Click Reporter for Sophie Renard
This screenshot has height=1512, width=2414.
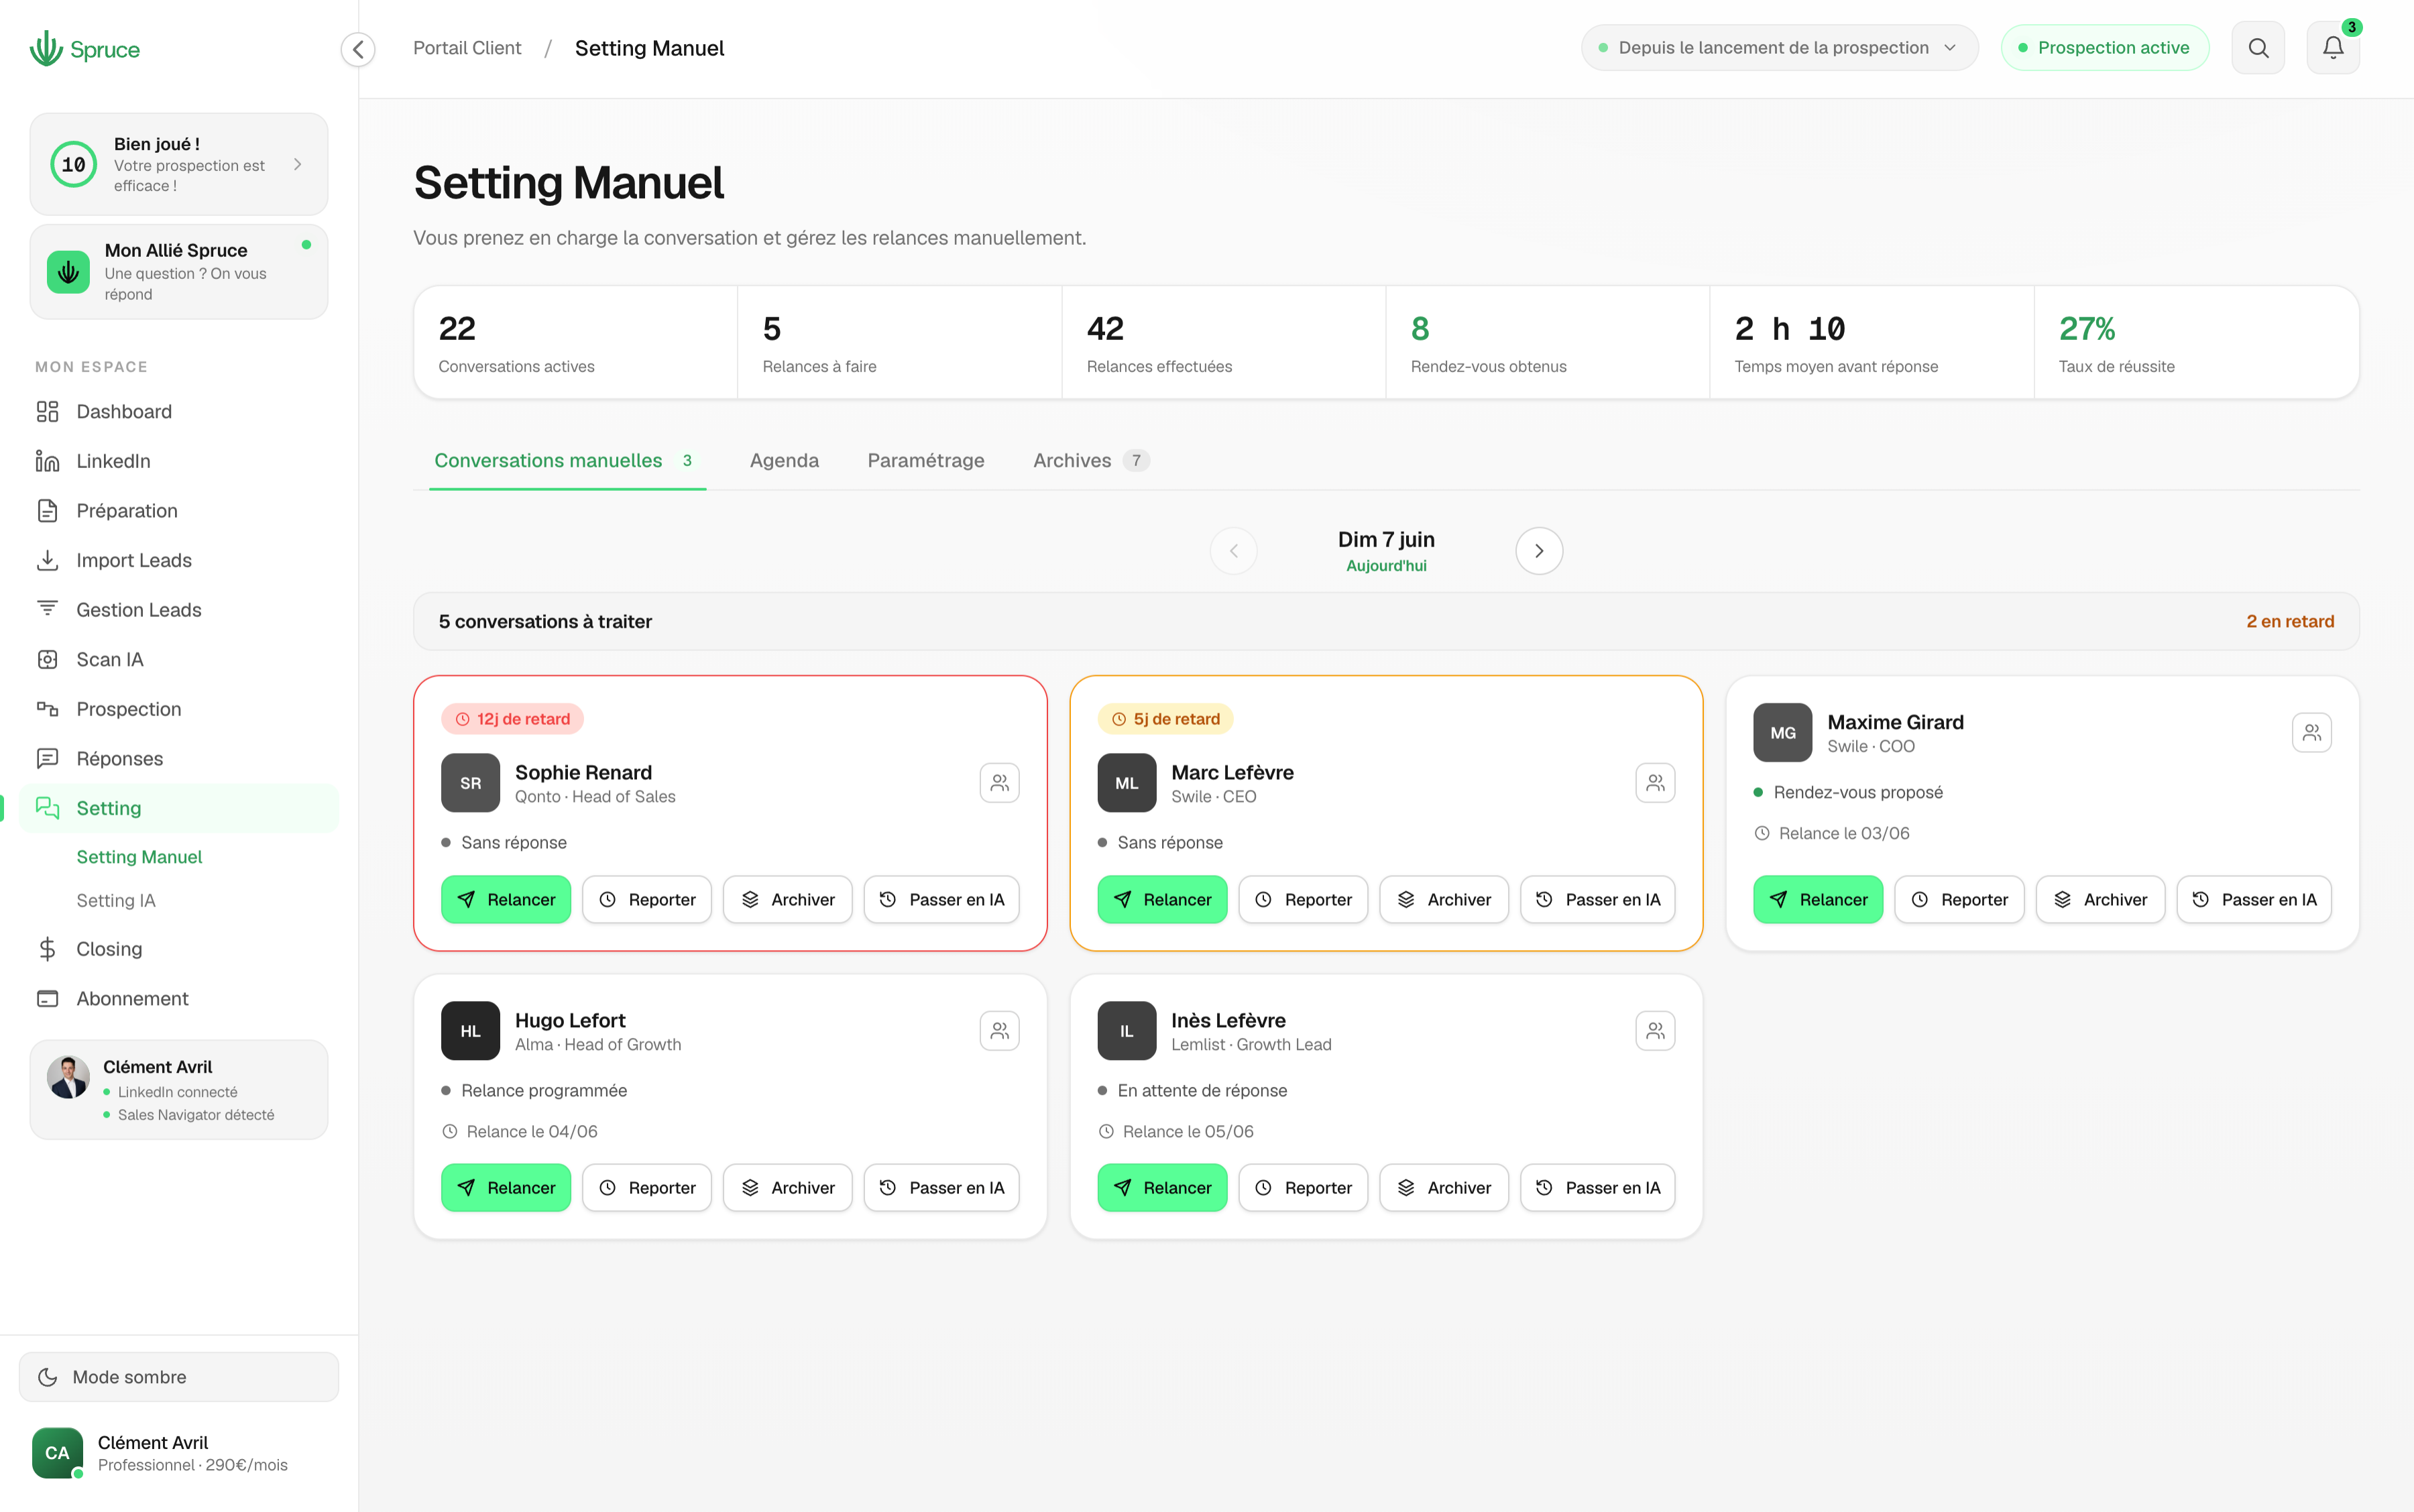pyautogui.click(x=647, y=900)
